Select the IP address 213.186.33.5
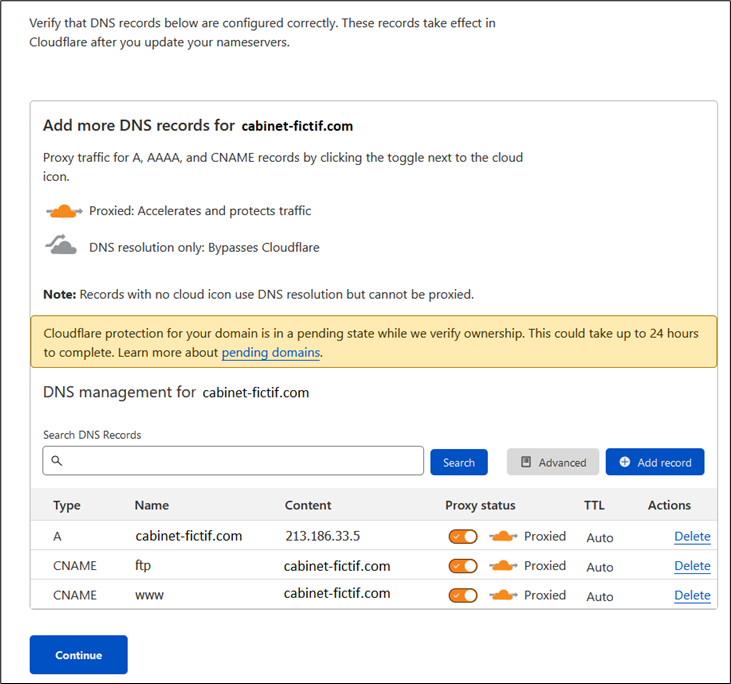Image resolution: width=731 pixels, height=684 pixels. coord(323,536)
